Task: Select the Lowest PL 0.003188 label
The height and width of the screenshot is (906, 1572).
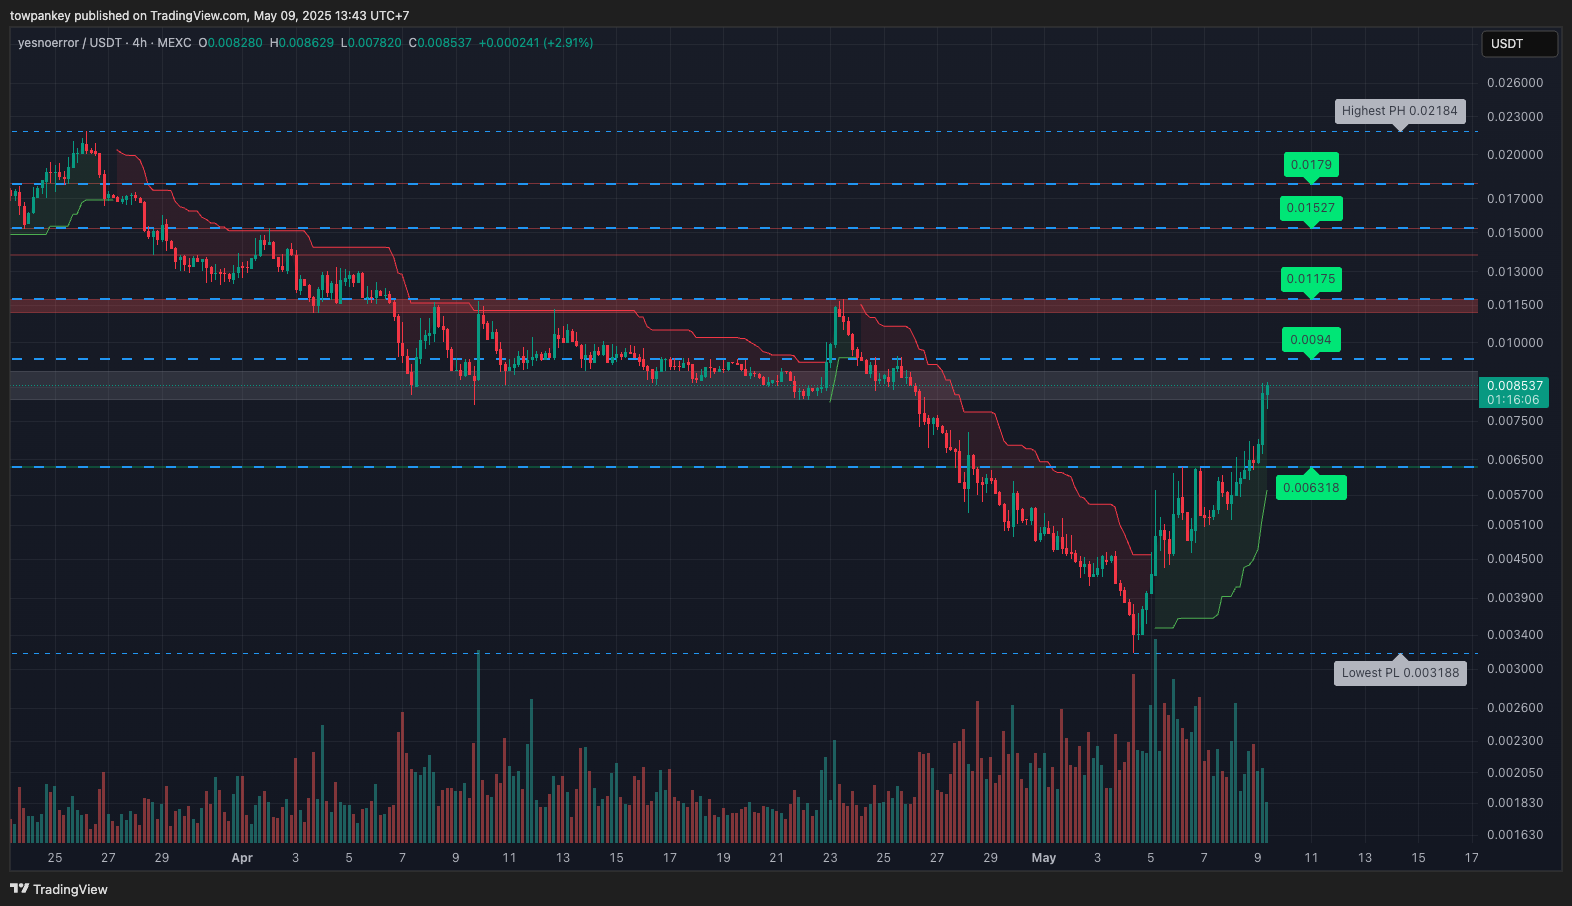Action: coord(1399,673)
